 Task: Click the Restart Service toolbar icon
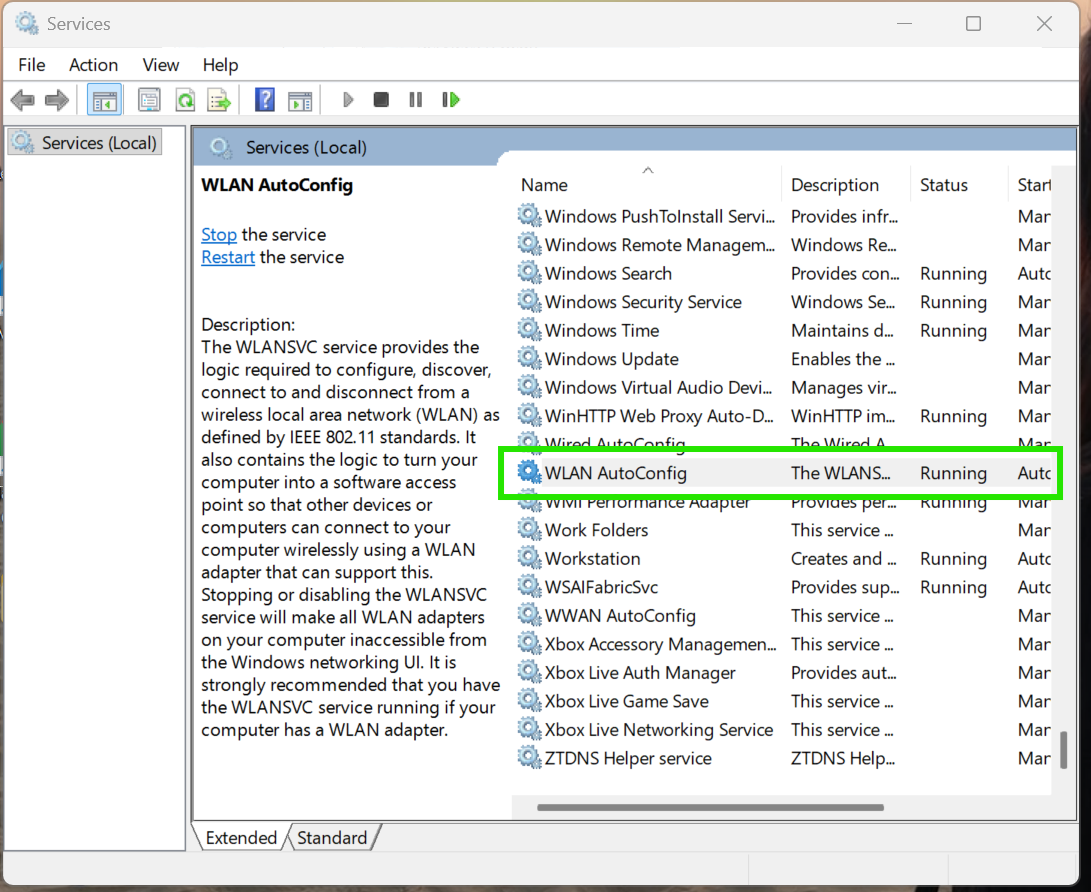pos(451,100)
